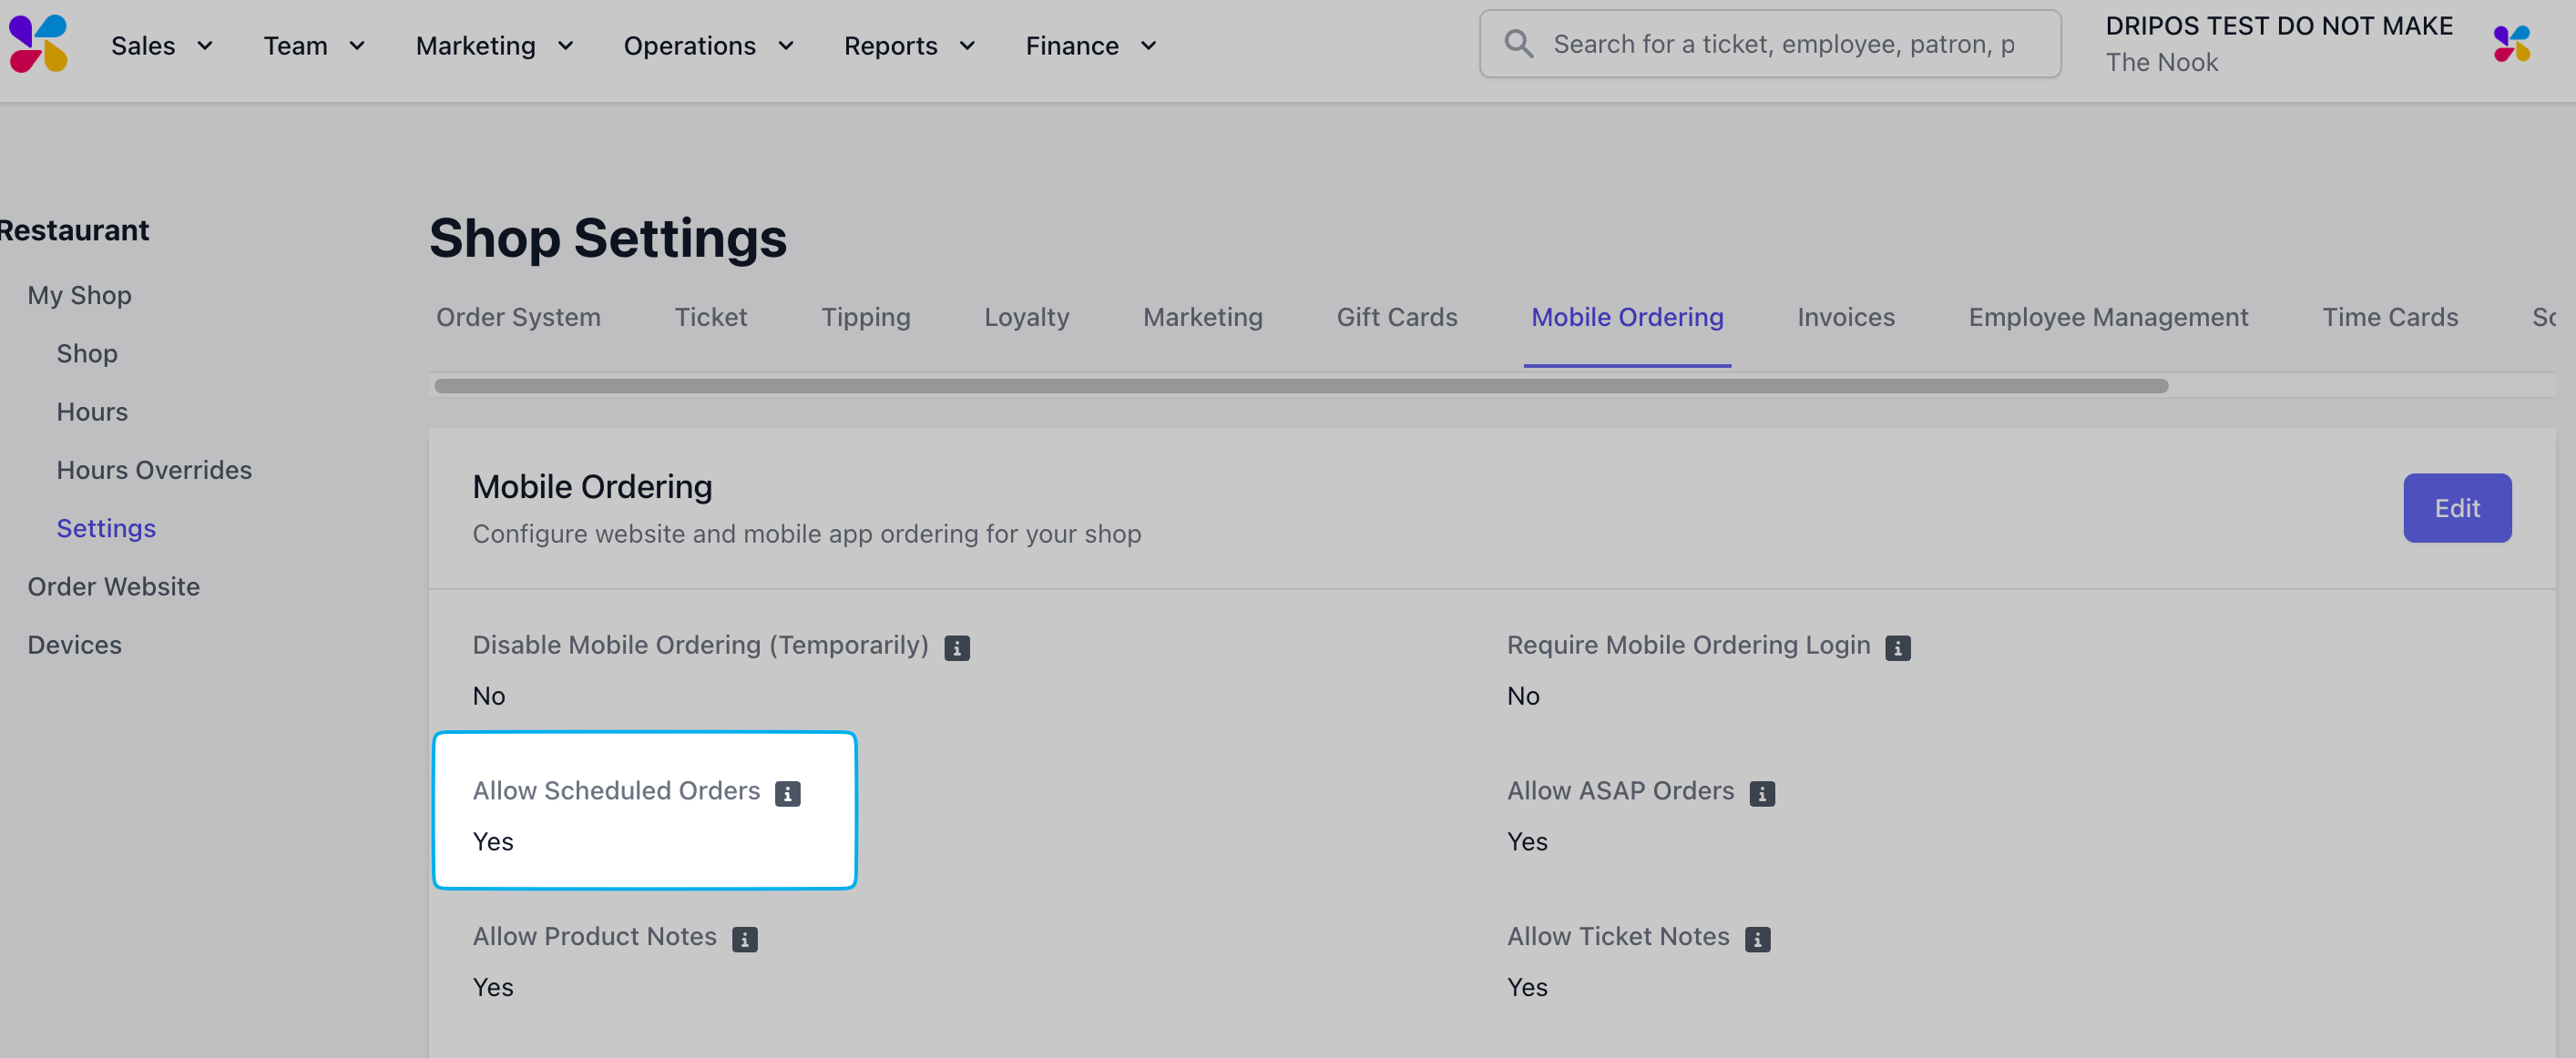Viewport: 2576px width, 1058px height.
Task: Click info icon next to Allow Ticket Notes
Action: (x=1757, y=940)
